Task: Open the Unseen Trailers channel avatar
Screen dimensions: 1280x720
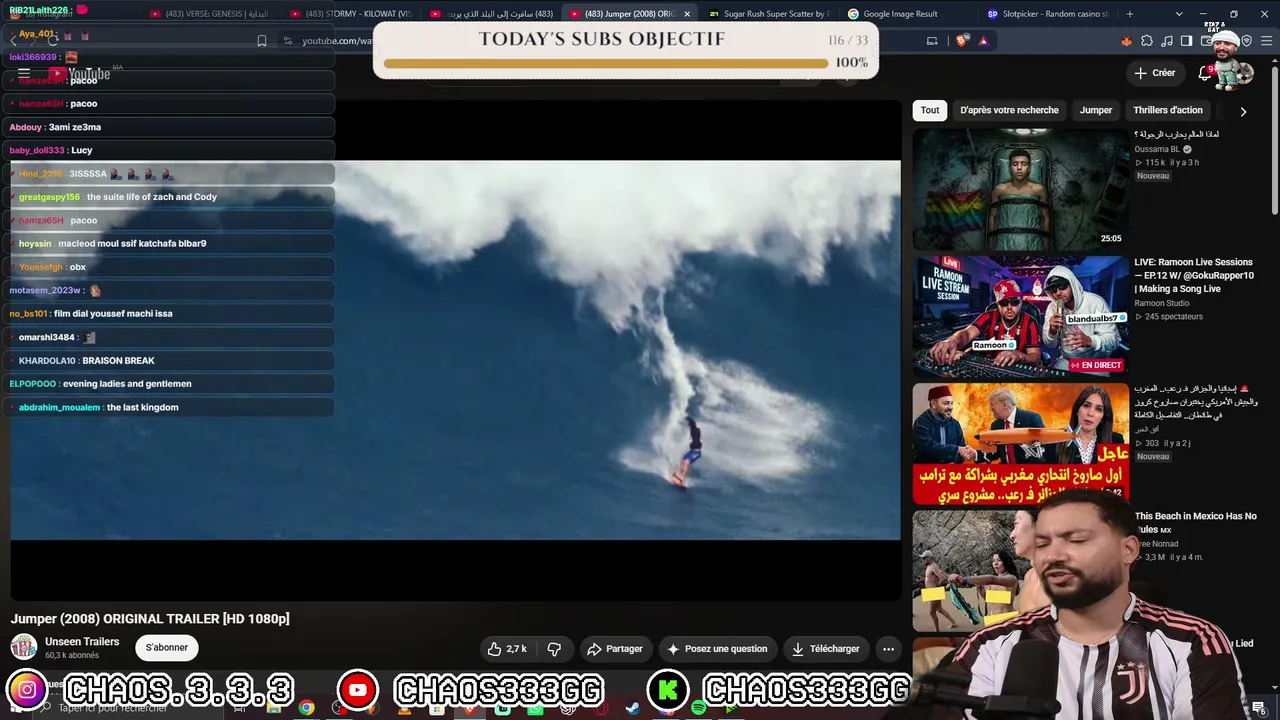Action: [24, 648]
